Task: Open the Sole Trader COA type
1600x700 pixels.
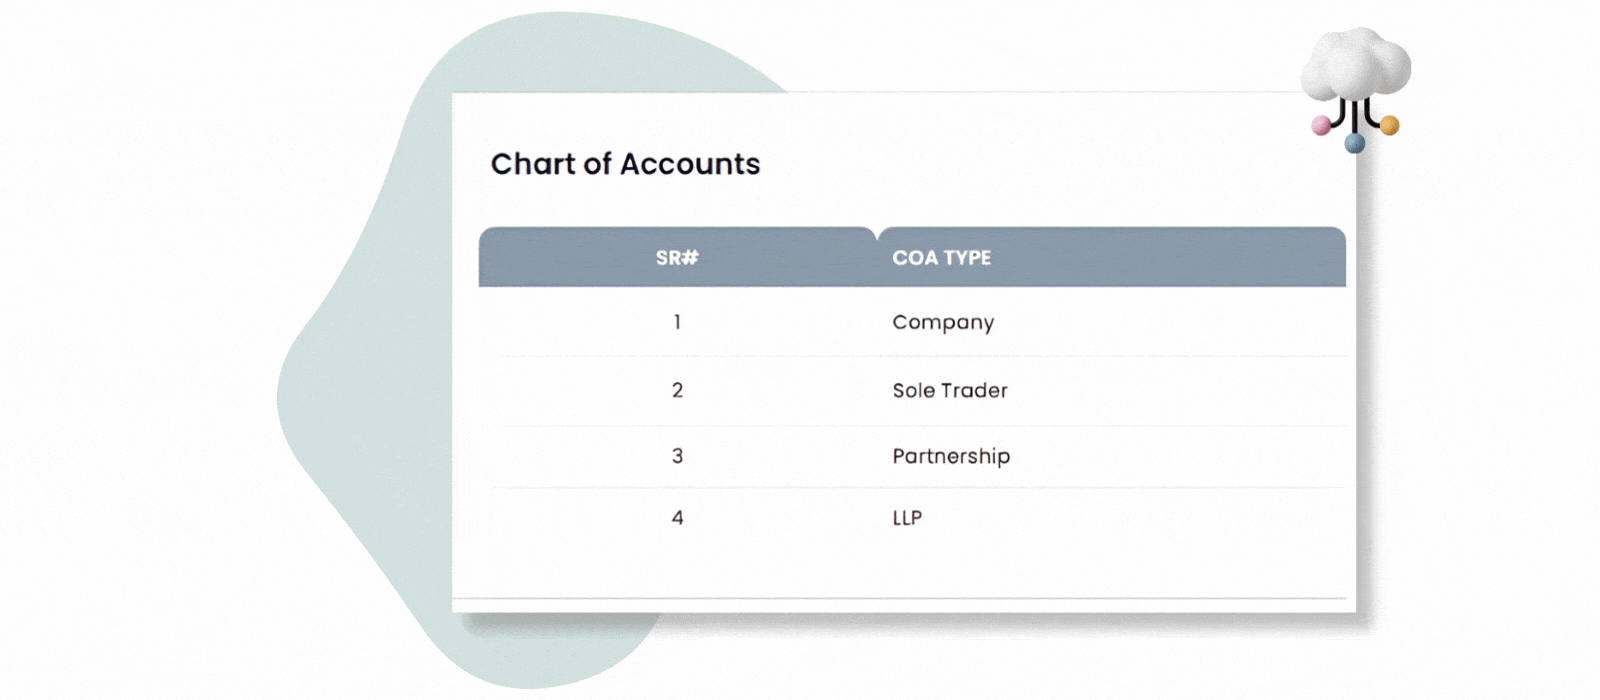Action: coord(950,391)
